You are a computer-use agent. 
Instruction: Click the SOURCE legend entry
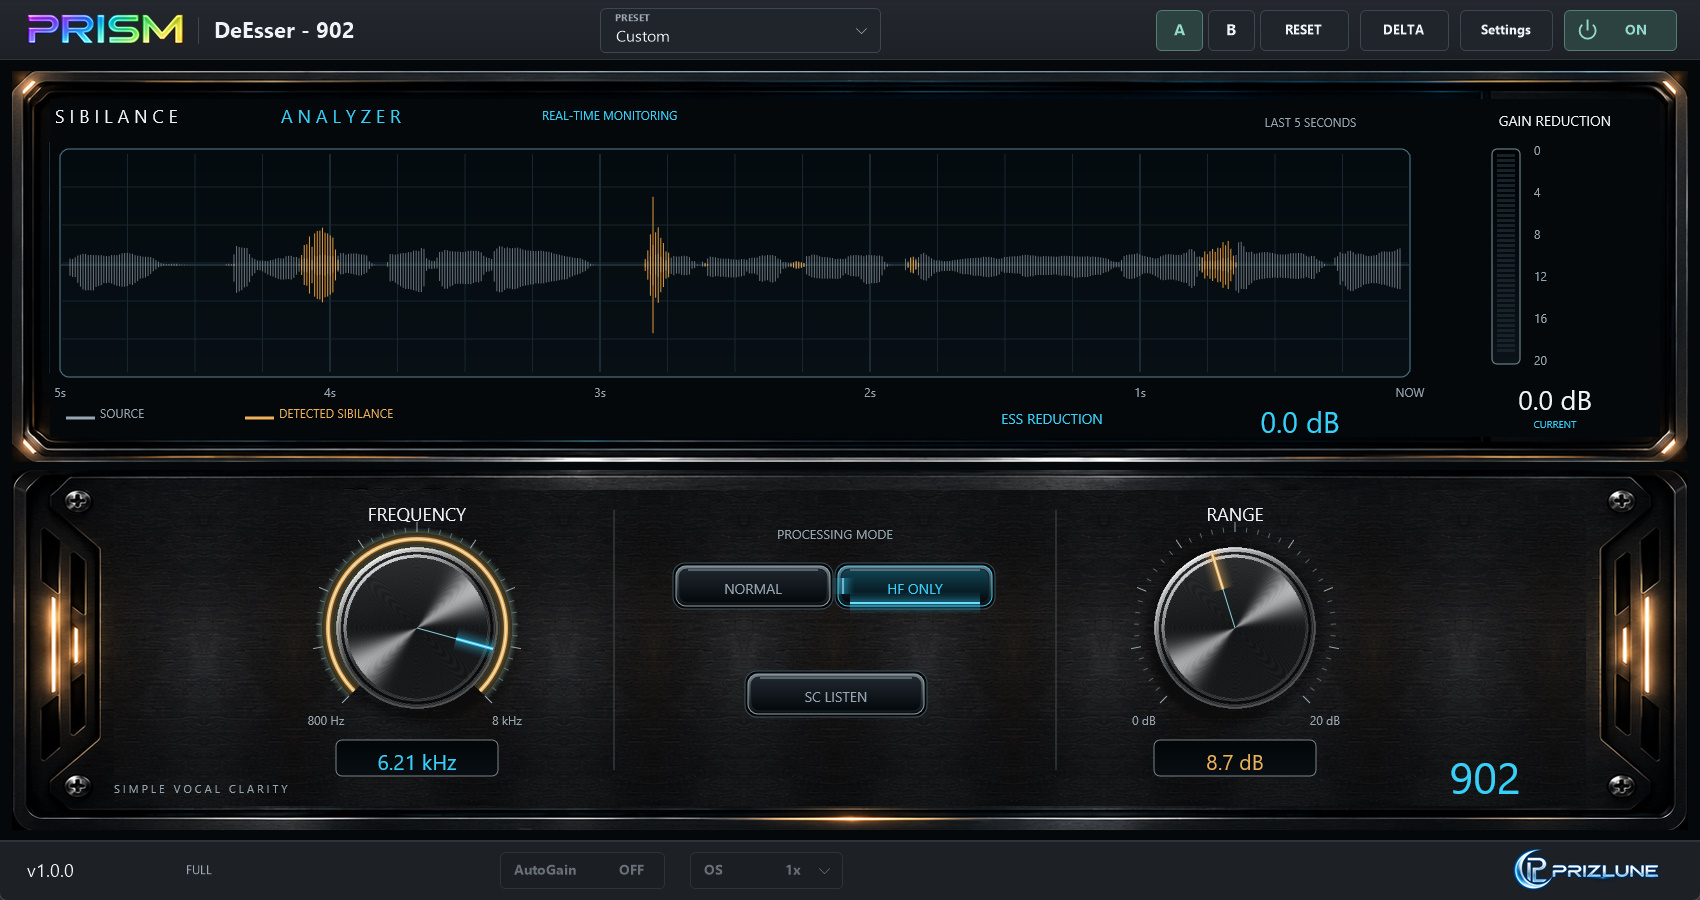point(105,414)
